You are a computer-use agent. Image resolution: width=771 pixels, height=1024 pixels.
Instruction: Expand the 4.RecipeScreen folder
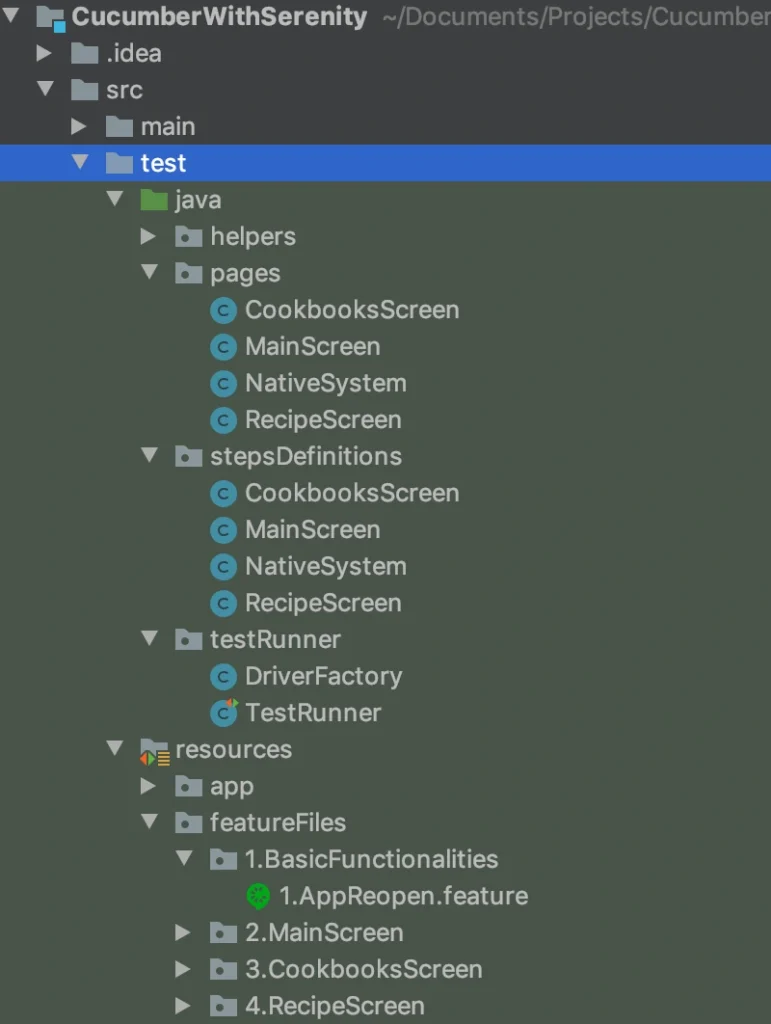click(183, 1006)
